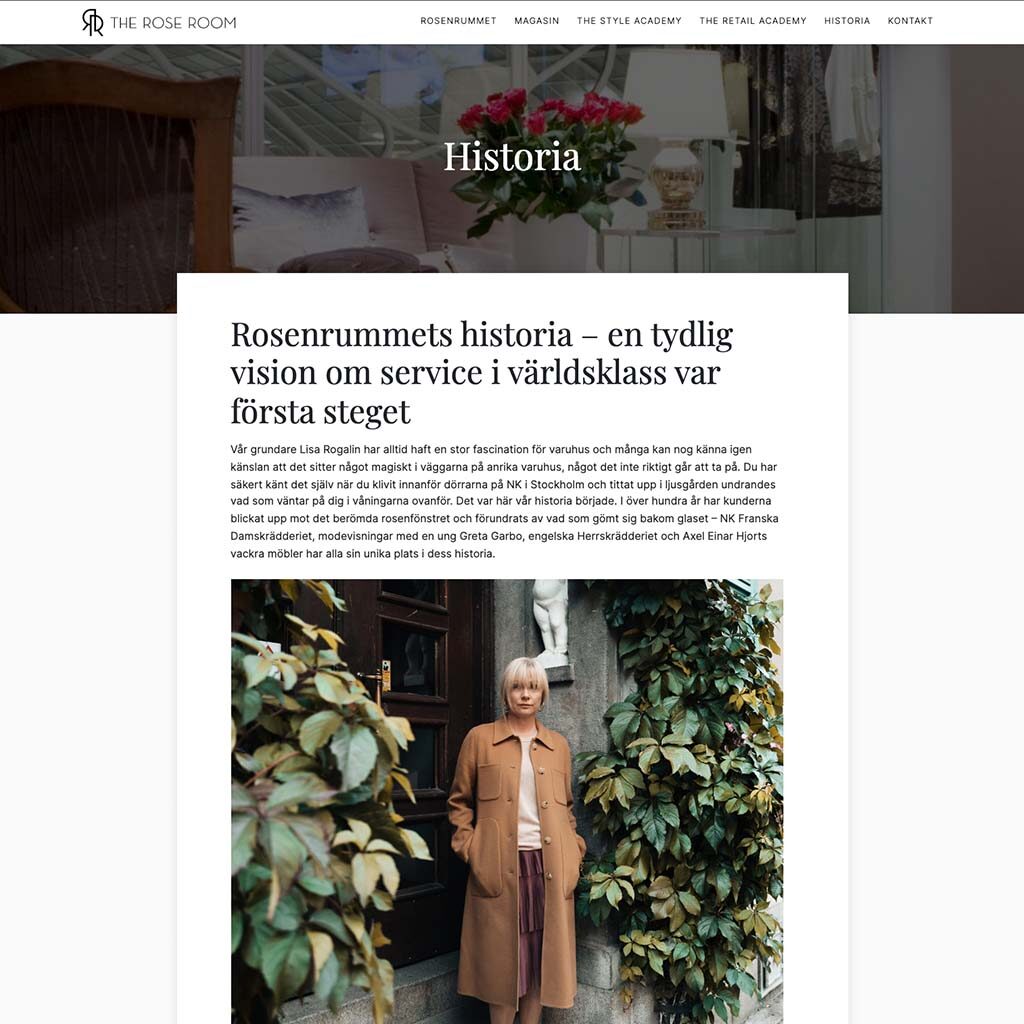Select the Historia navigation link
This screenshot has height=1024, width=1024.
(x=846, y=21)
